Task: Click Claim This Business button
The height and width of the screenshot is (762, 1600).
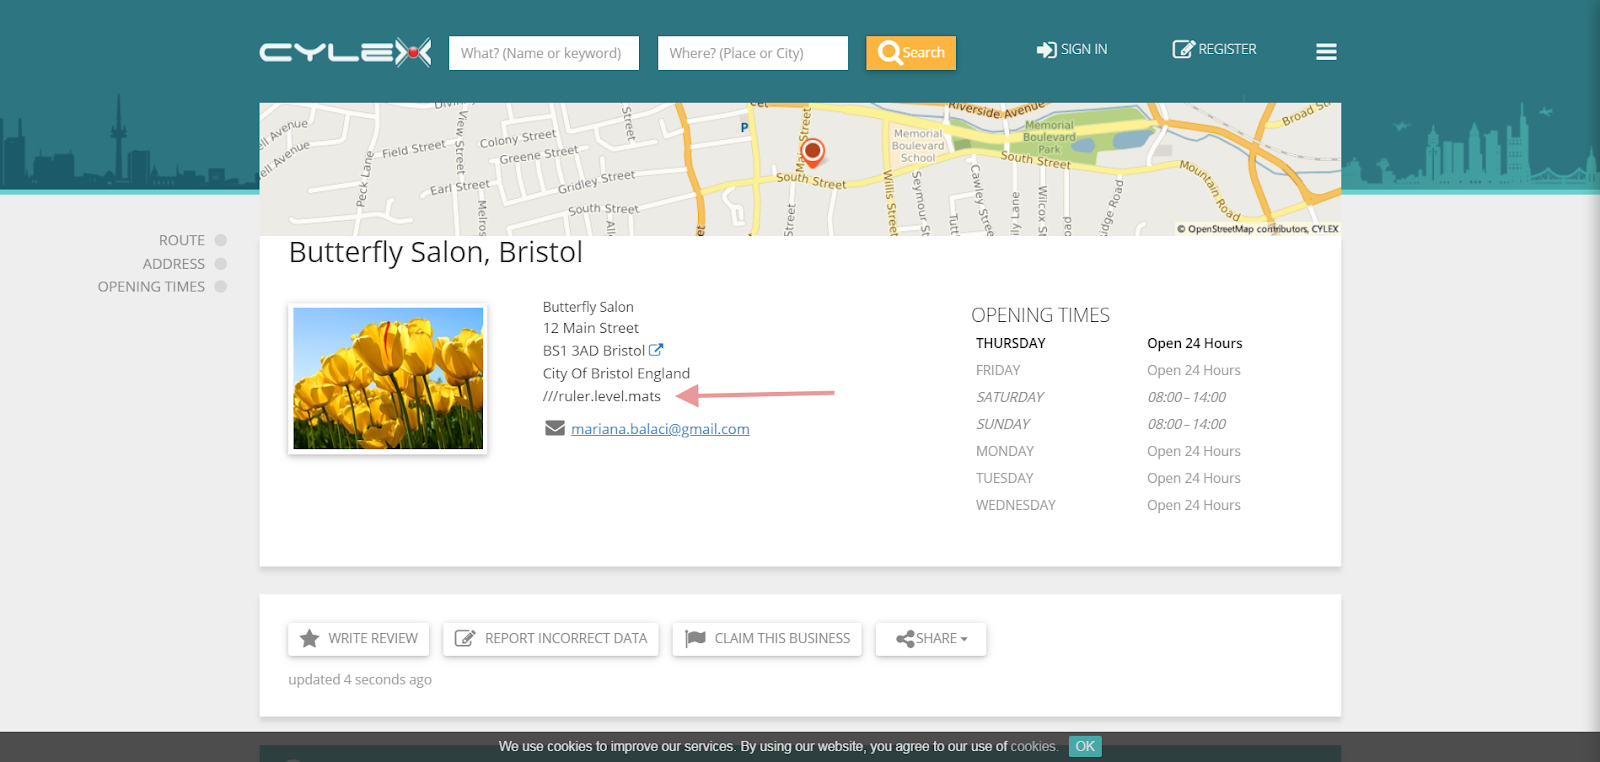Action: pos(767,639)
